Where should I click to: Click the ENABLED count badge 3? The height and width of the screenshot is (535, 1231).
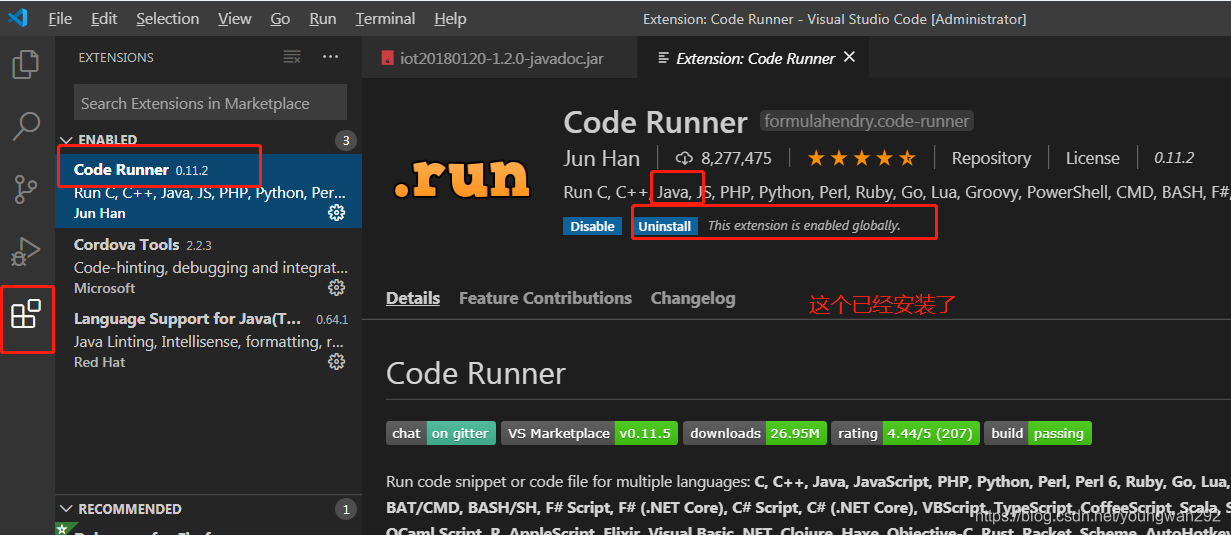(x=345, y=140)
